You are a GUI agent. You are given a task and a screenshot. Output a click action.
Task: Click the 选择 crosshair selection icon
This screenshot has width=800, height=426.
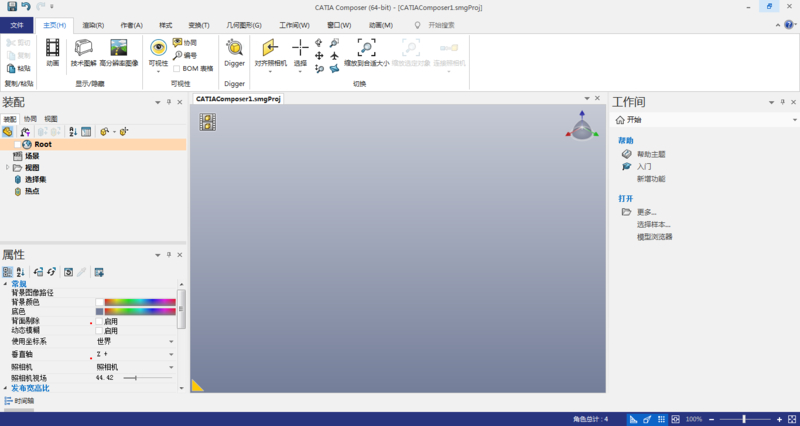click(x=300, y=47)
